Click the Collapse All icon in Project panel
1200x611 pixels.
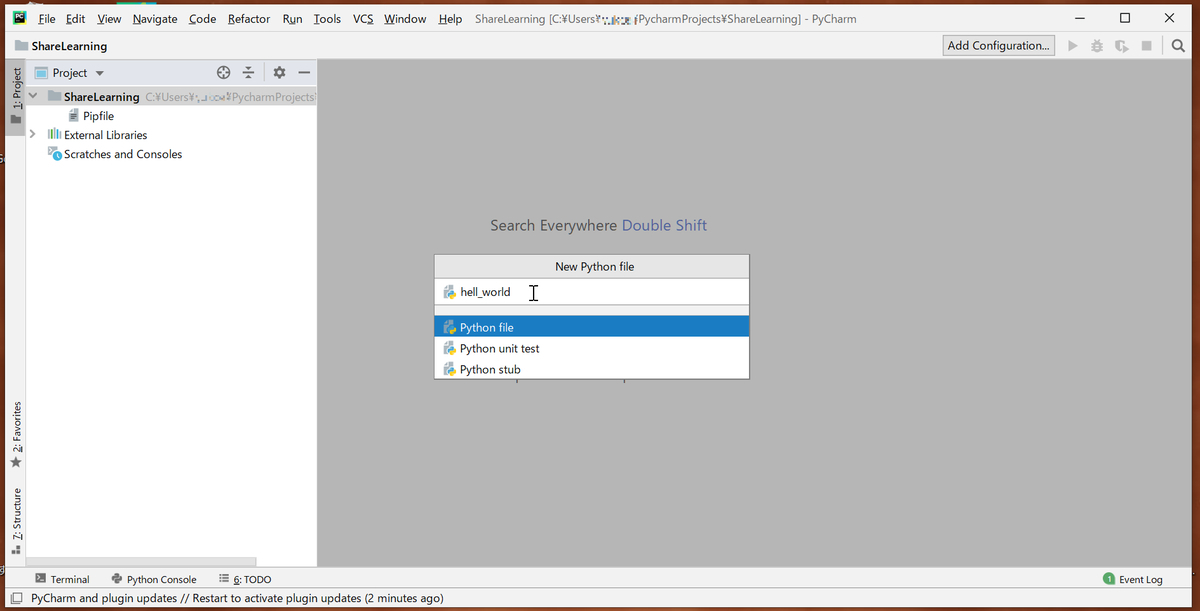point(249,73)
